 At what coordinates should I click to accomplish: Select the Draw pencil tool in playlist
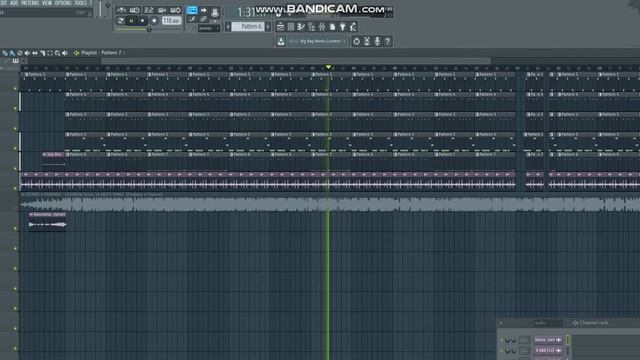[x=4, y=53]
